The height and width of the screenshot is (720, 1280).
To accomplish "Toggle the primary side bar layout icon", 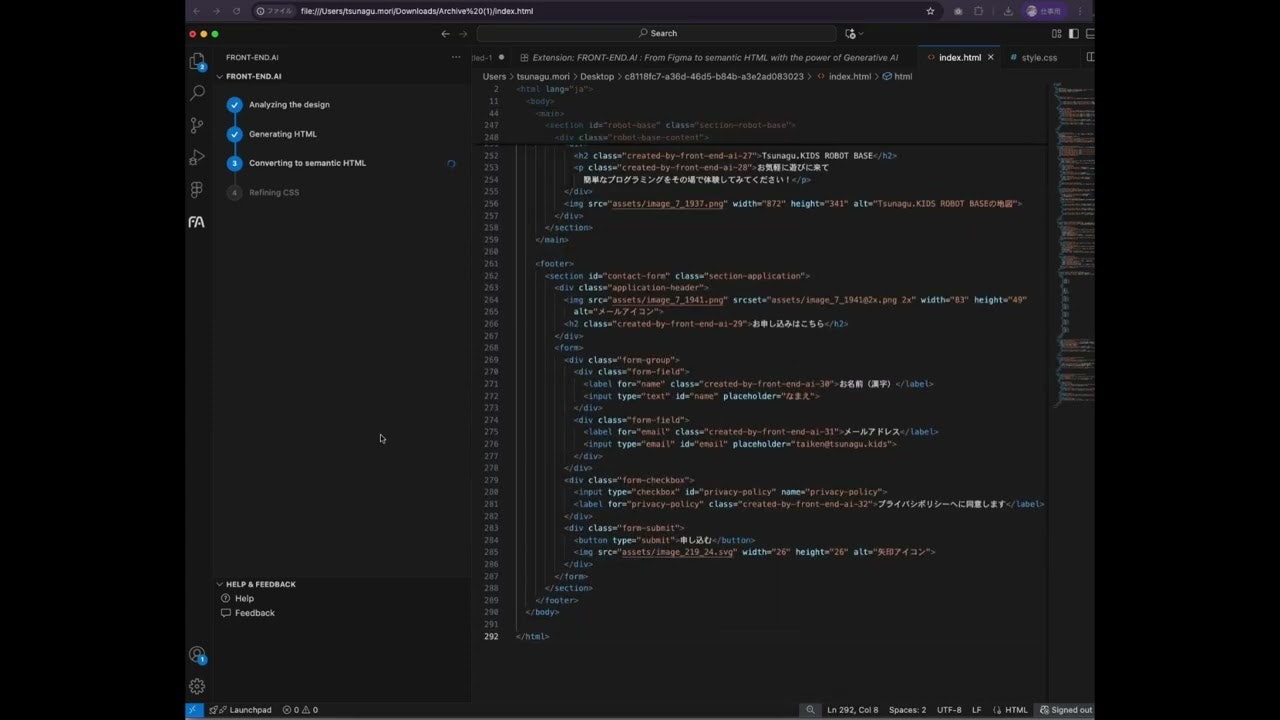I will point(1073,33).
